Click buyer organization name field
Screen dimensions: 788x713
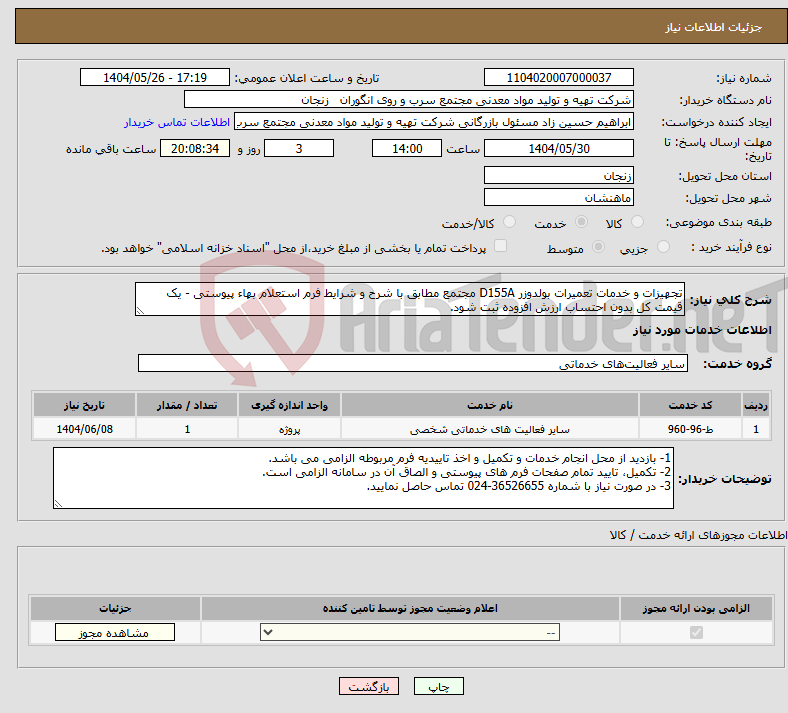click(x=409, y=99)
